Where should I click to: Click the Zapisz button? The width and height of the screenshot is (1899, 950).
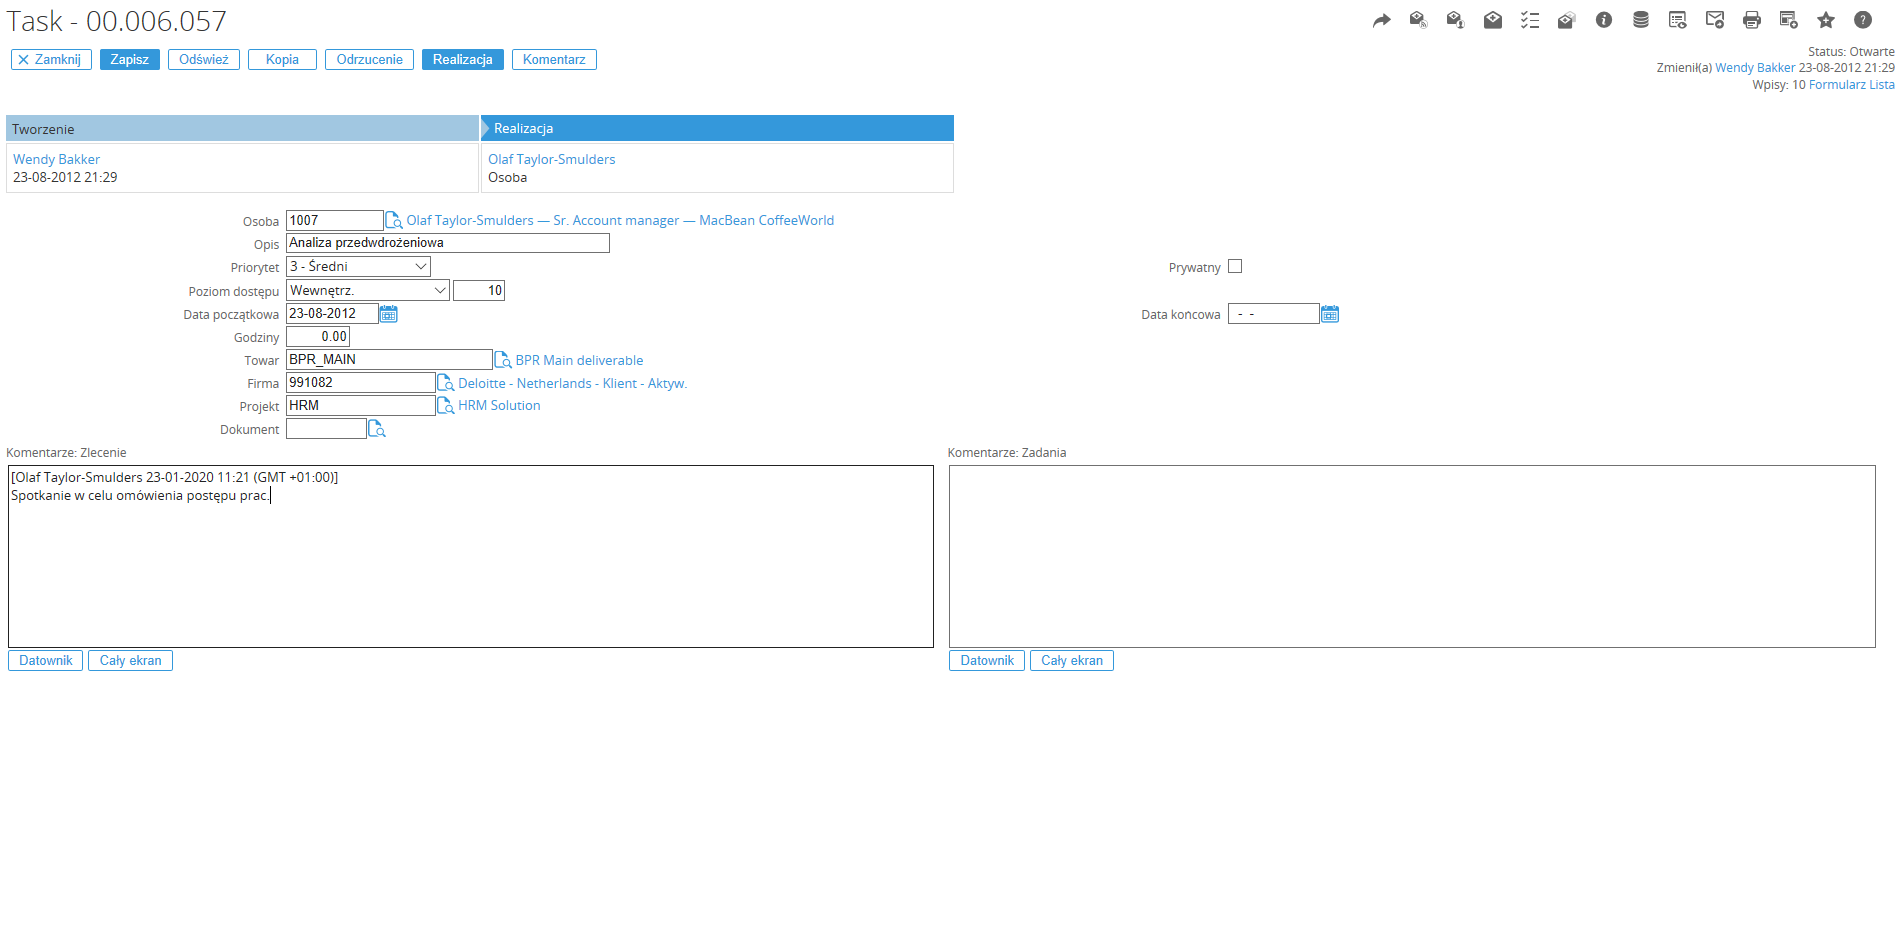tap(129, 60)
